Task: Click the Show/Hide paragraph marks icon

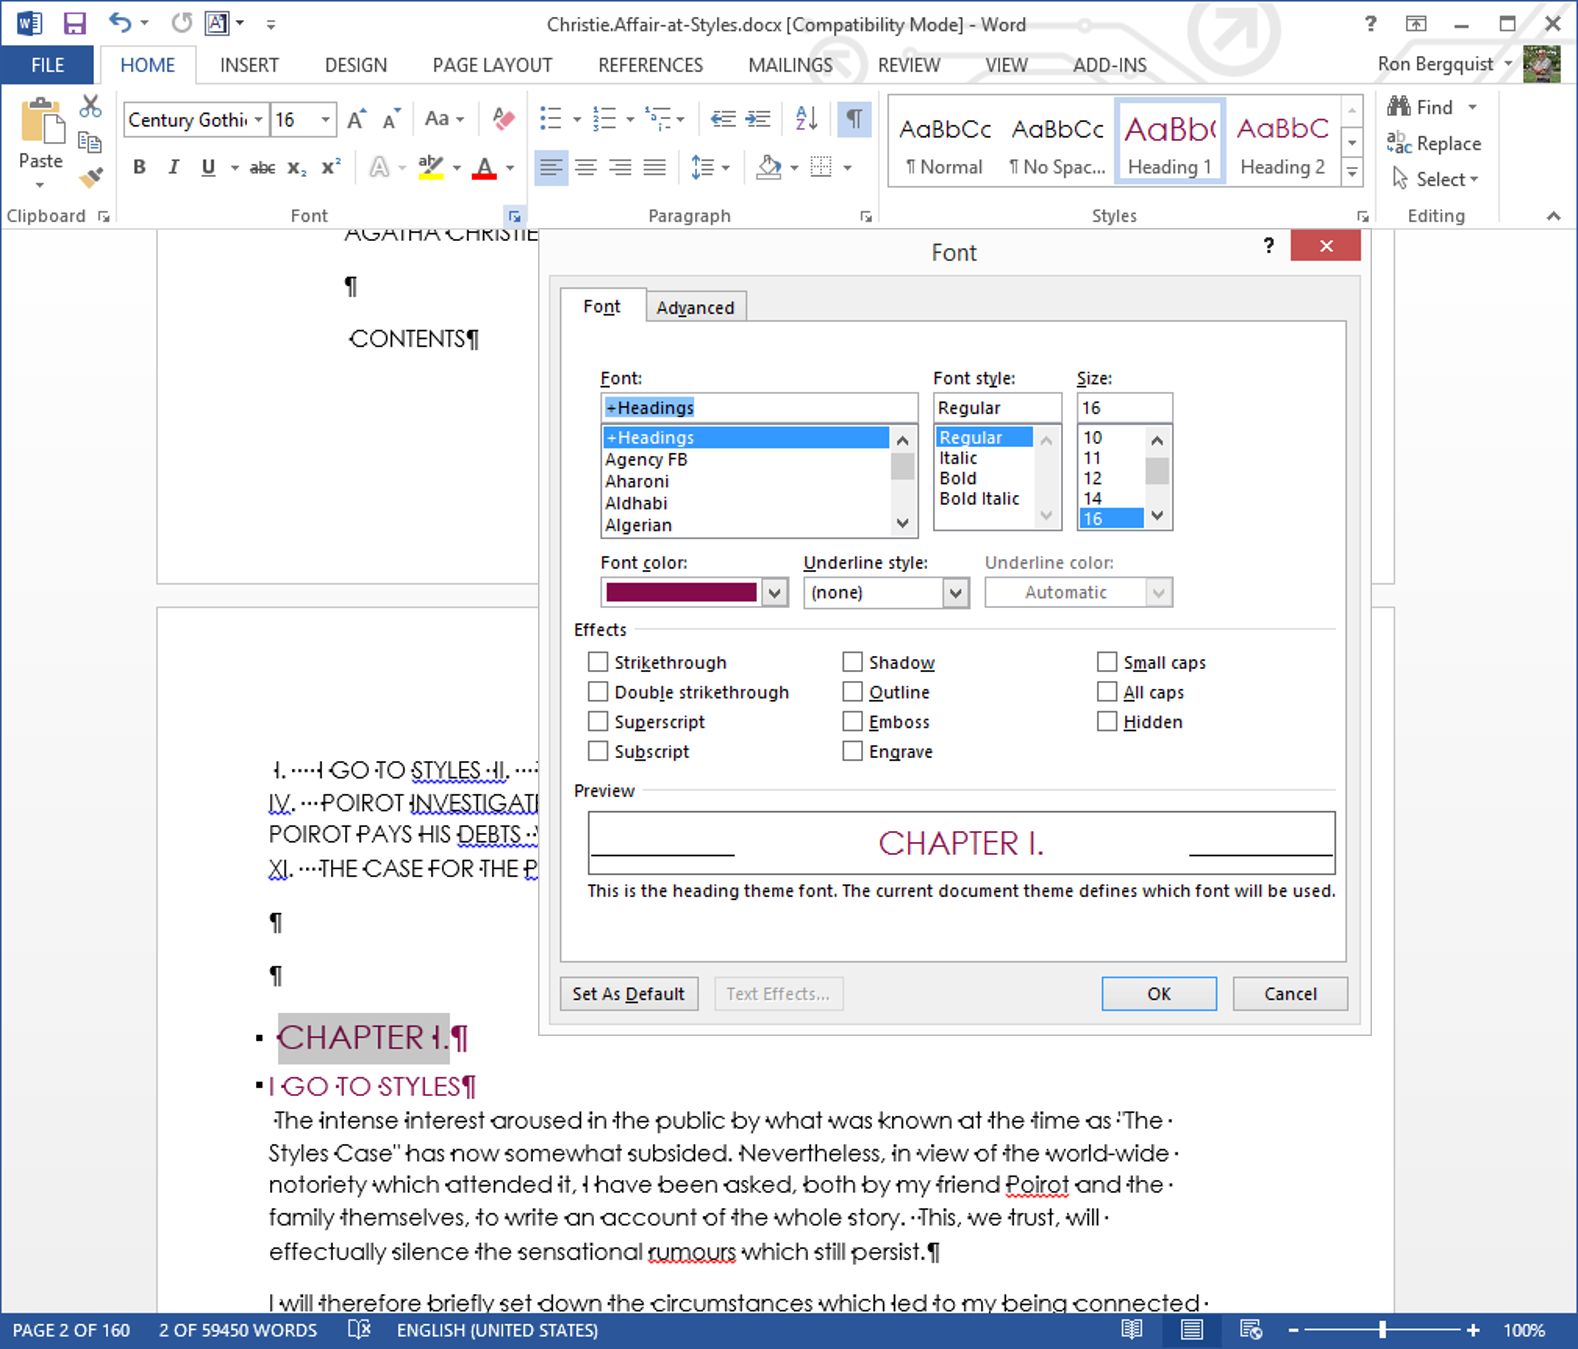Action: coord(854,119)
